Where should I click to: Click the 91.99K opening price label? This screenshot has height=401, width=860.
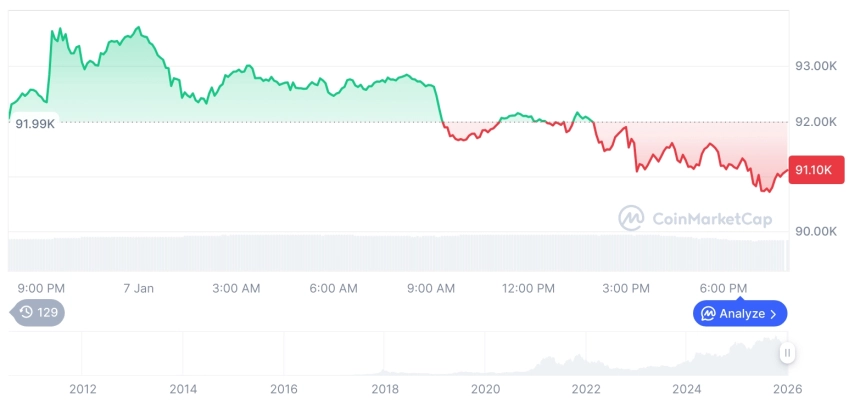coord(35,123)
